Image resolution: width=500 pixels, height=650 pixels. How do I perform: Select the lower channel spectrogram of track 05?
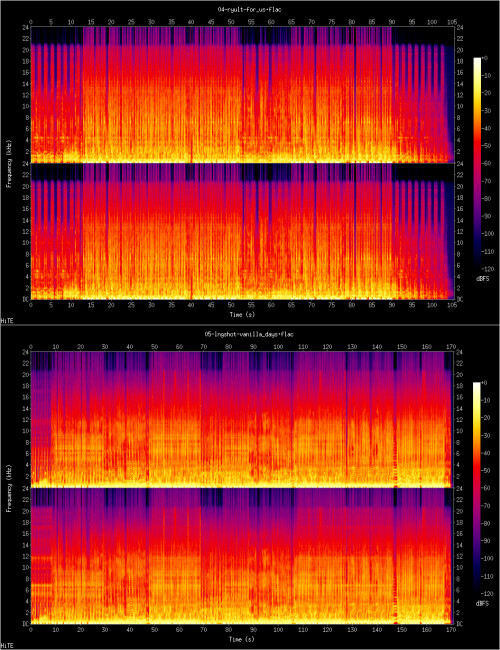tap(241, 555)
